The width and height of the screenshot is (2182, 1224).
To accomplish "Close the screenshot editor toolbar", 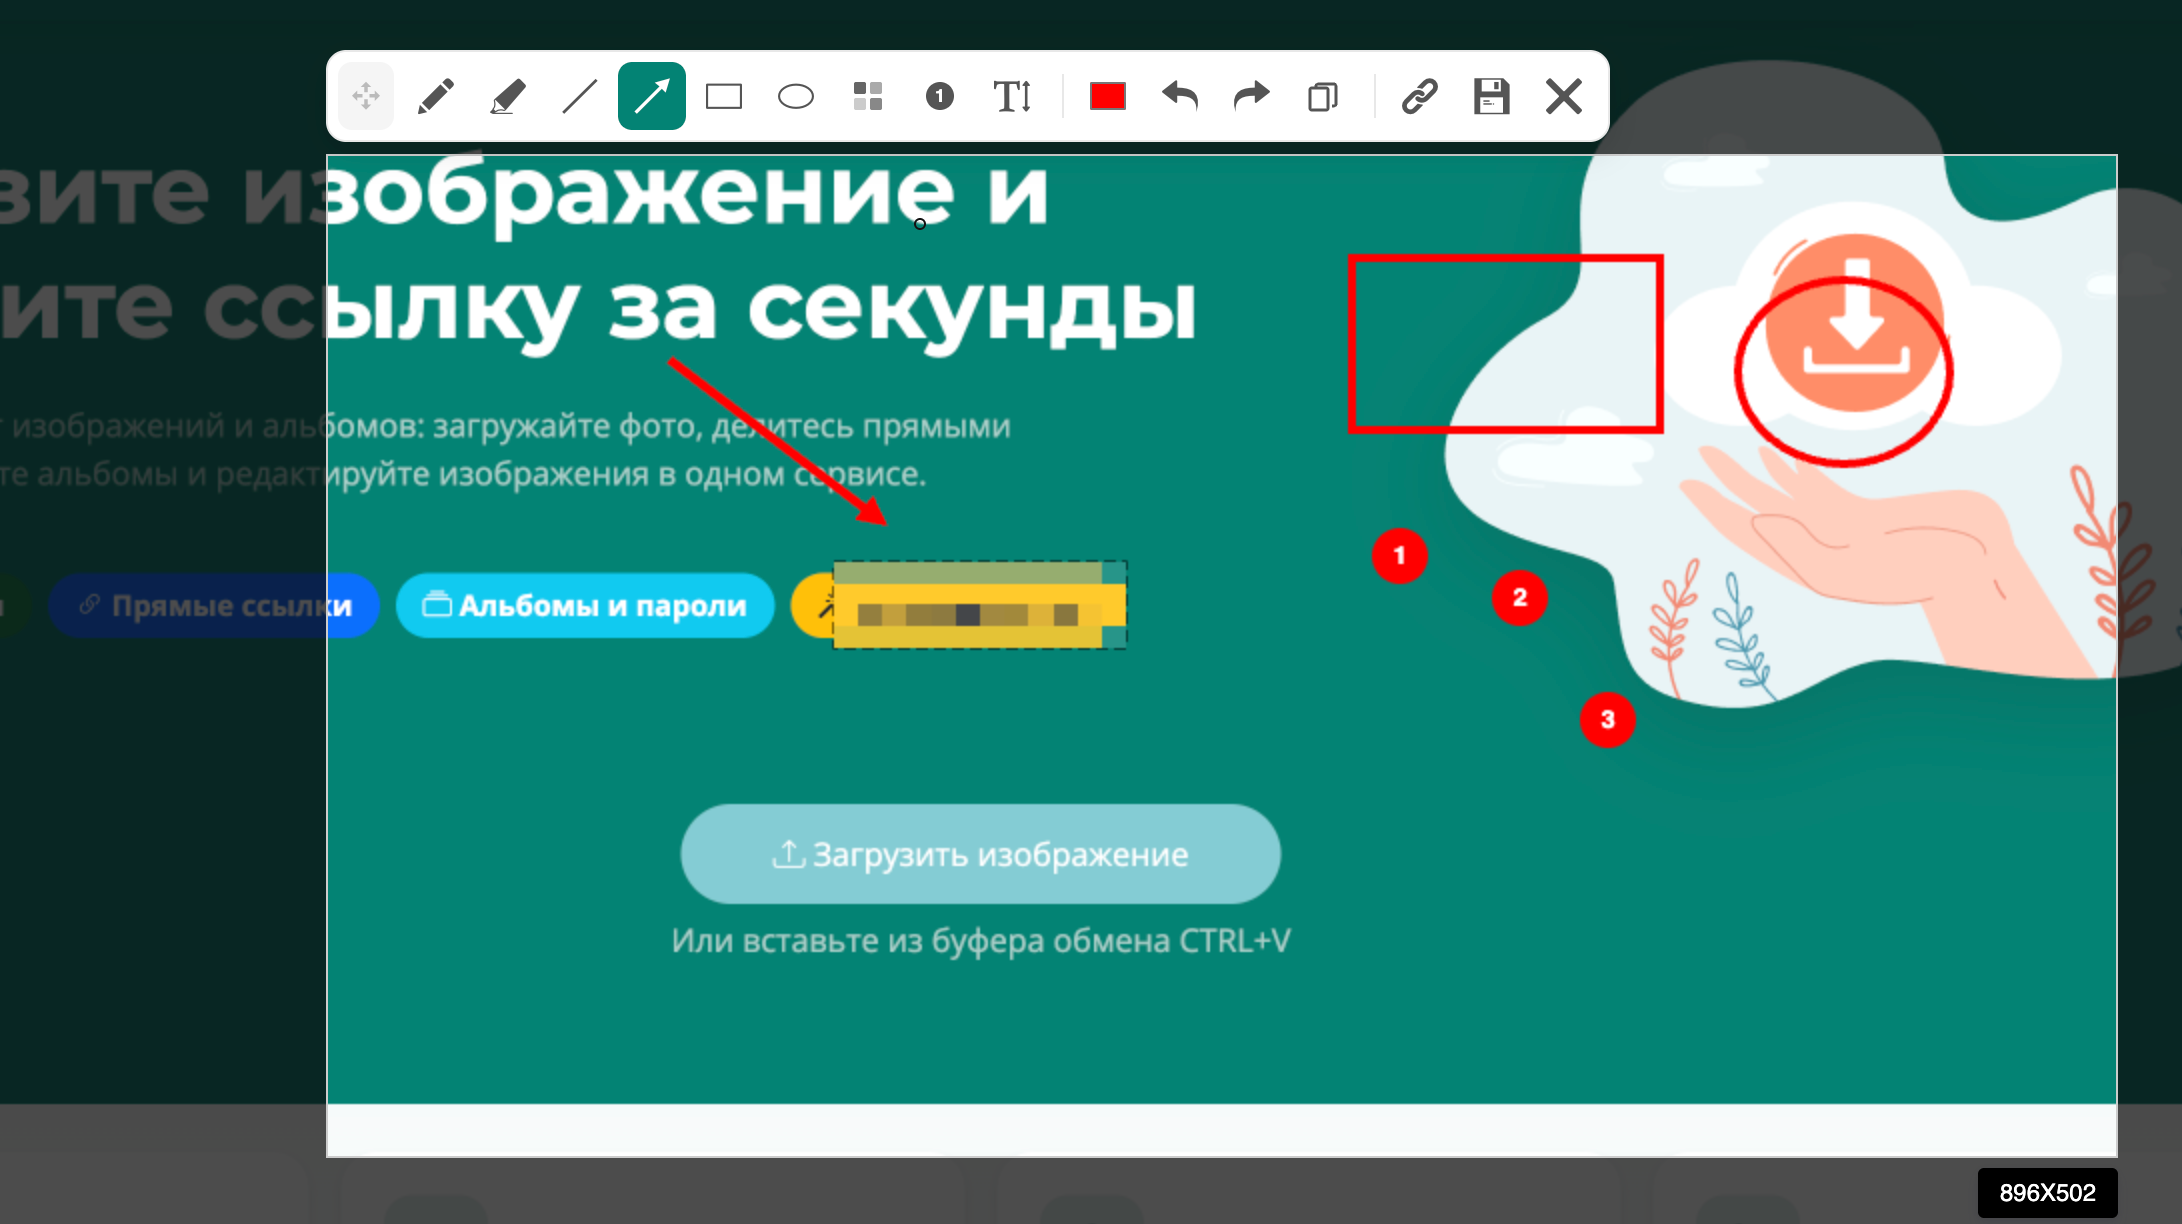I will [1564, 97].
